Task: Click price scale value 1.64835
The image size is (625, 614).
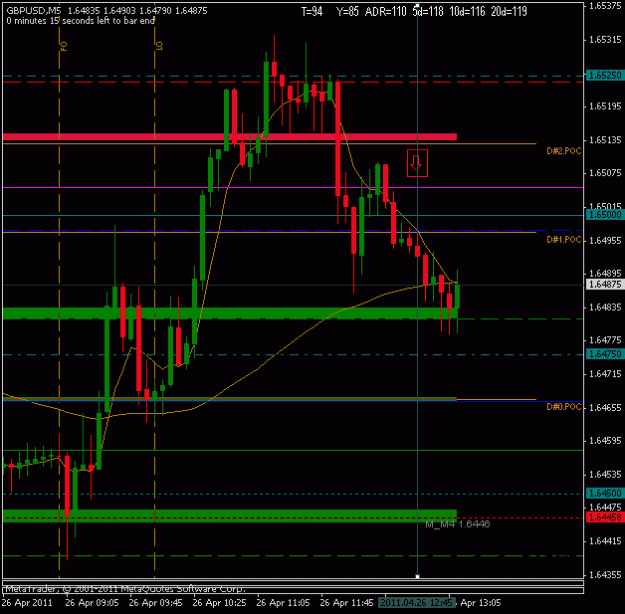Action: pyautogui.click(x=605, y=307)
